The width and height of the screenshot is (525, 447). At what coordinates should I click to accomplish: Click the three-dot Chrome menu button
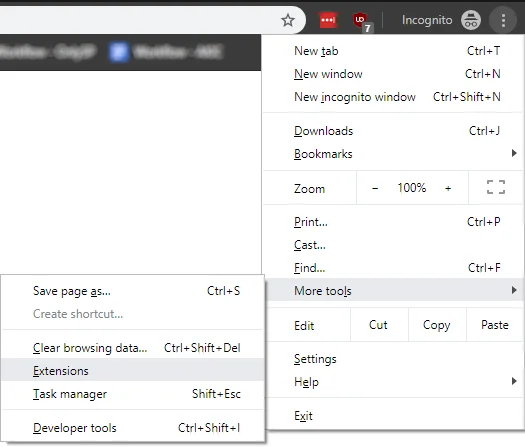pos(503,20)
